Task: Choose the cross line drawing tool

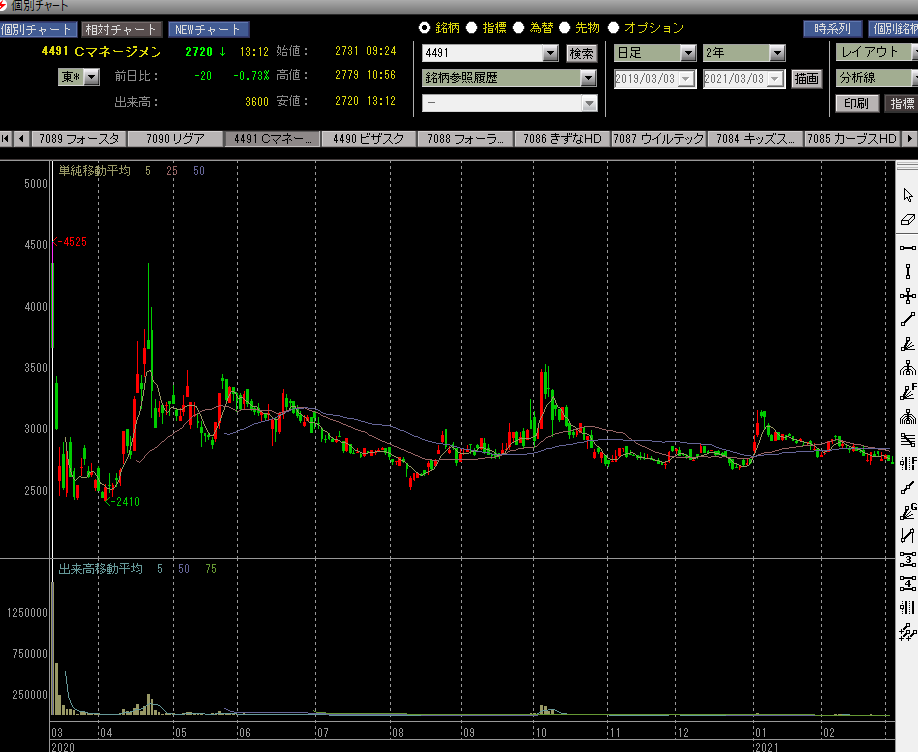Action: coord(908,296)
